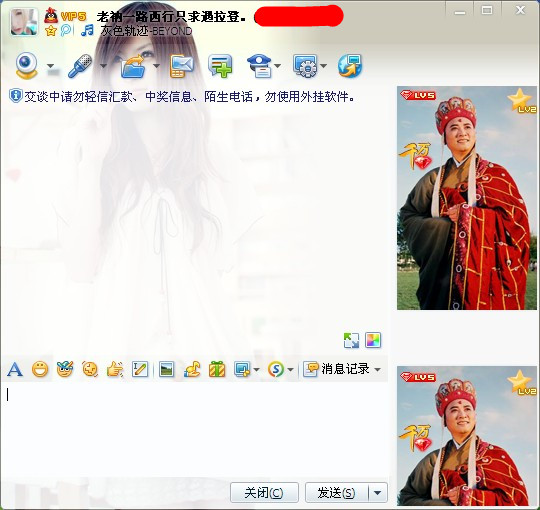
Task: Expand application options arrow next to gear monitor
Action: coord(323,66)
